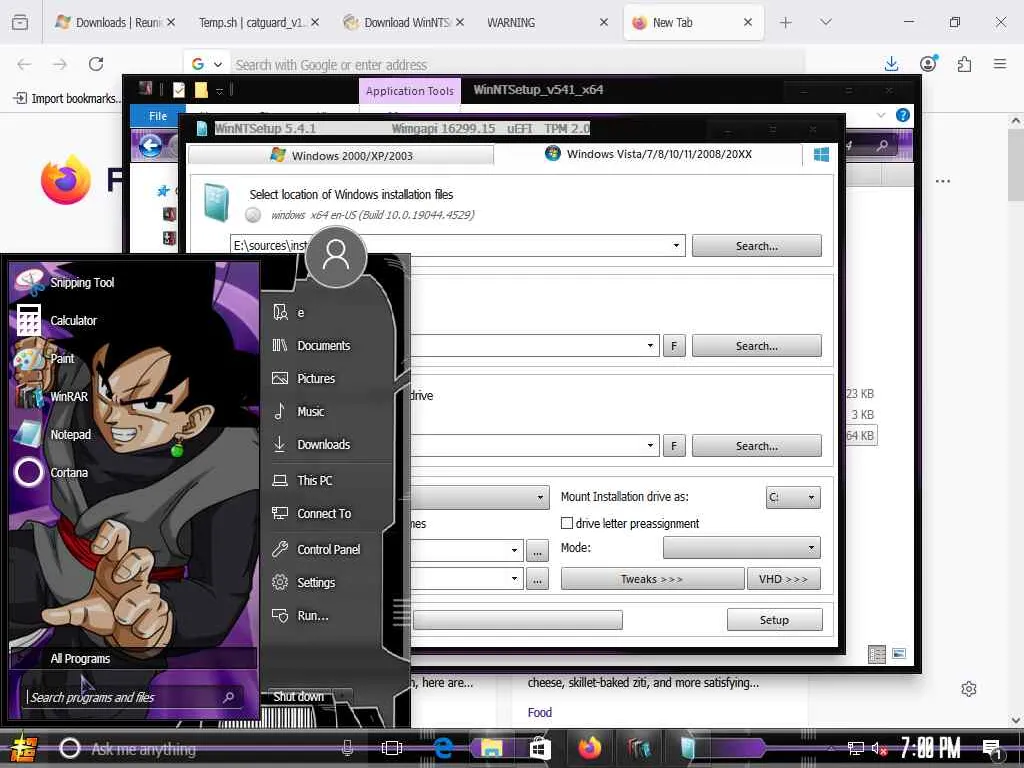Open the Food topic link
The height and width of the screenshot is (768, 1024).
[x=539, y=712]
